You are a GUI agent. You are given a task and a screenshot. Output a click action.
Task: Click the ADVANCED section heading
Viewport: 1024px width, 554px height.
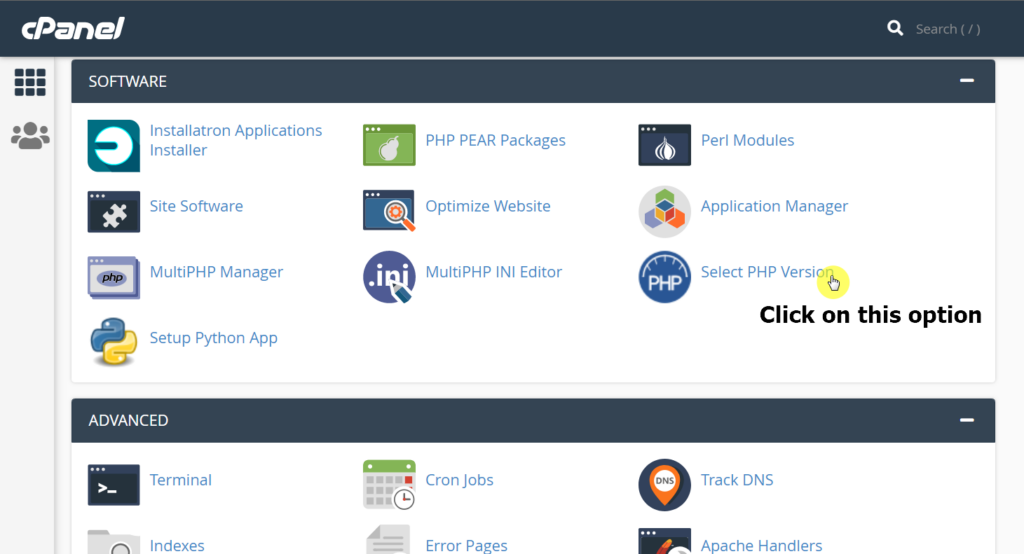tap(128, 420)
